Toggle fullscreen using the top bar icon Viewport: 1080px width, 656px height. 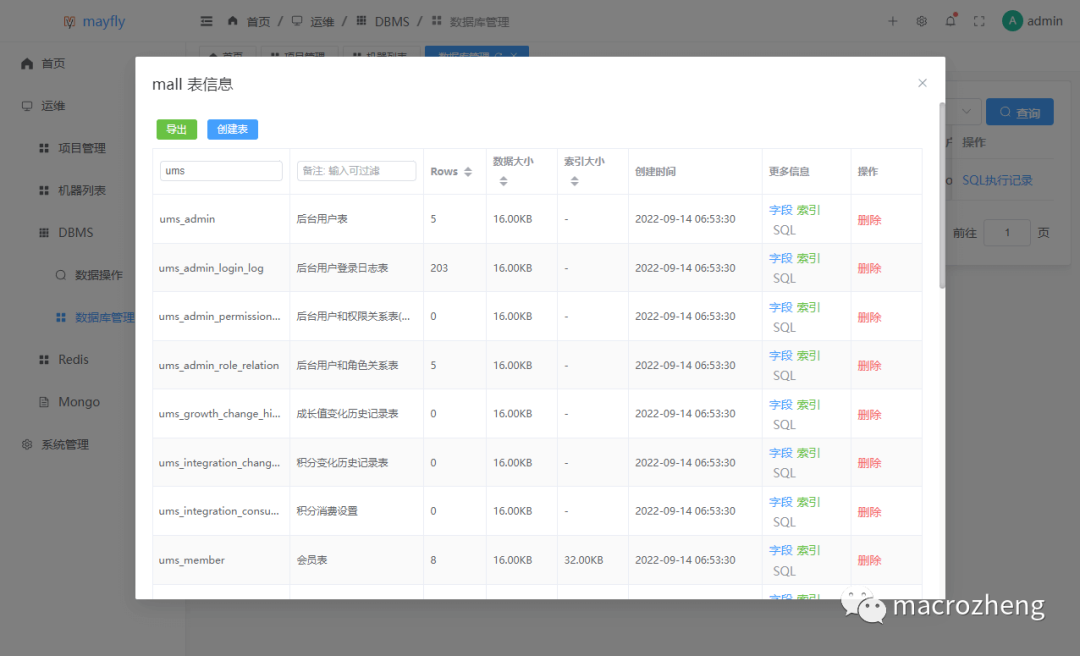(x=979, y=20)
